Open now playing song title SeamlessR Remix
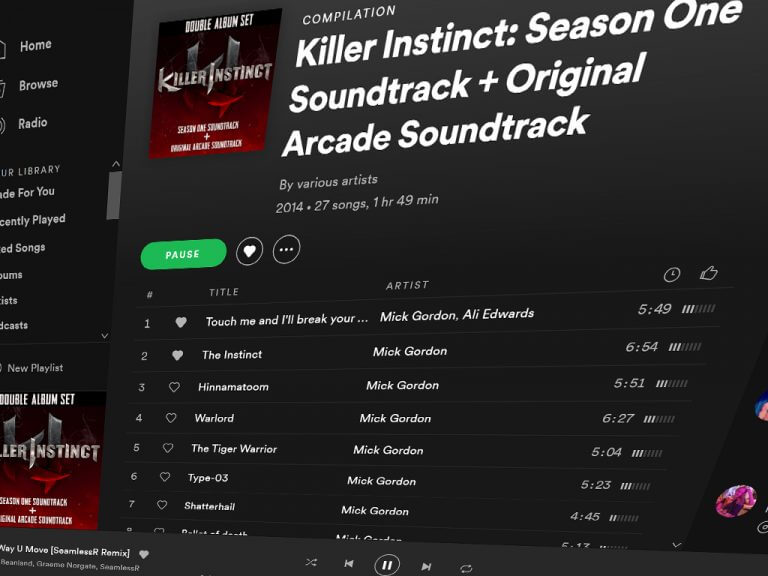This screenshot has width=768, height=576. tap(64, 550)
